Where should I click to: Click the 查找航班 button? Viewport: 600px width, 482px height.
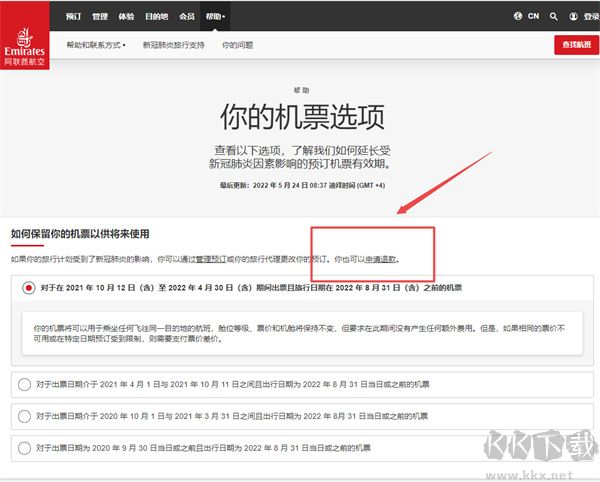(x=577, y=44)
